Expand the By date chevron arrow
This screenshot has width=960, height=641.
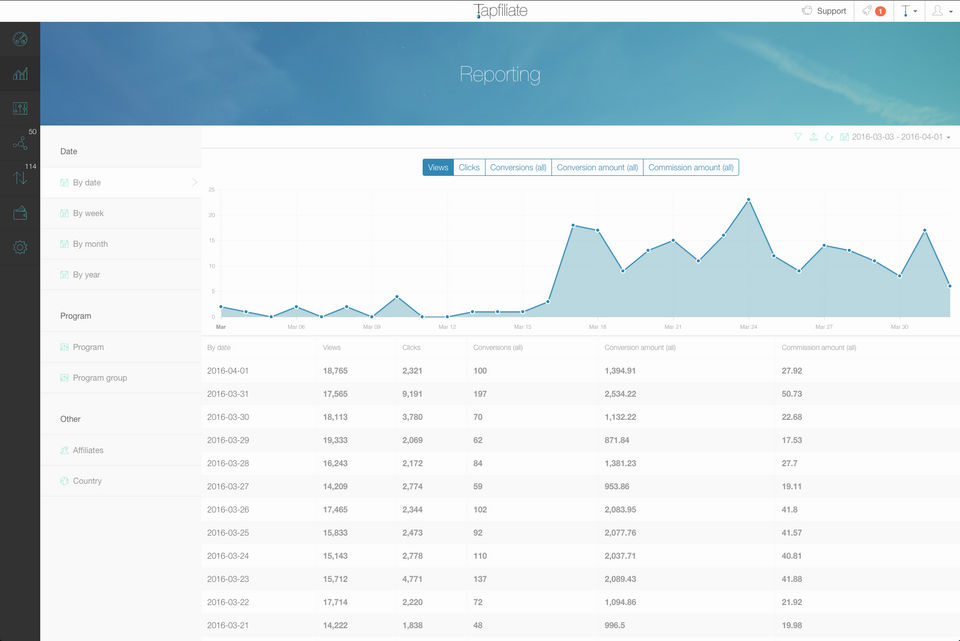pyautogui.click(x=195, y=182)
